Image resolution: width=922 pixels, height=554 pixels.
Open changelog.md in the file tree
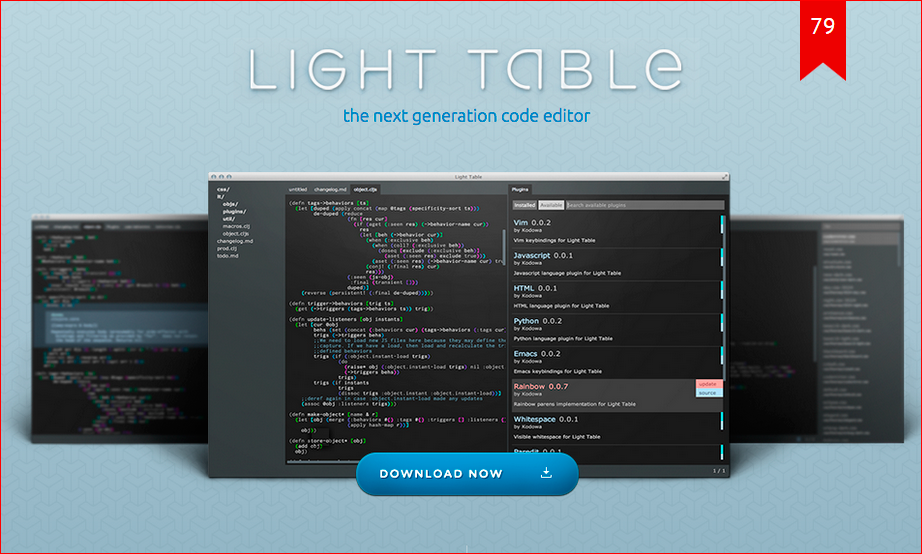[235, 241]
